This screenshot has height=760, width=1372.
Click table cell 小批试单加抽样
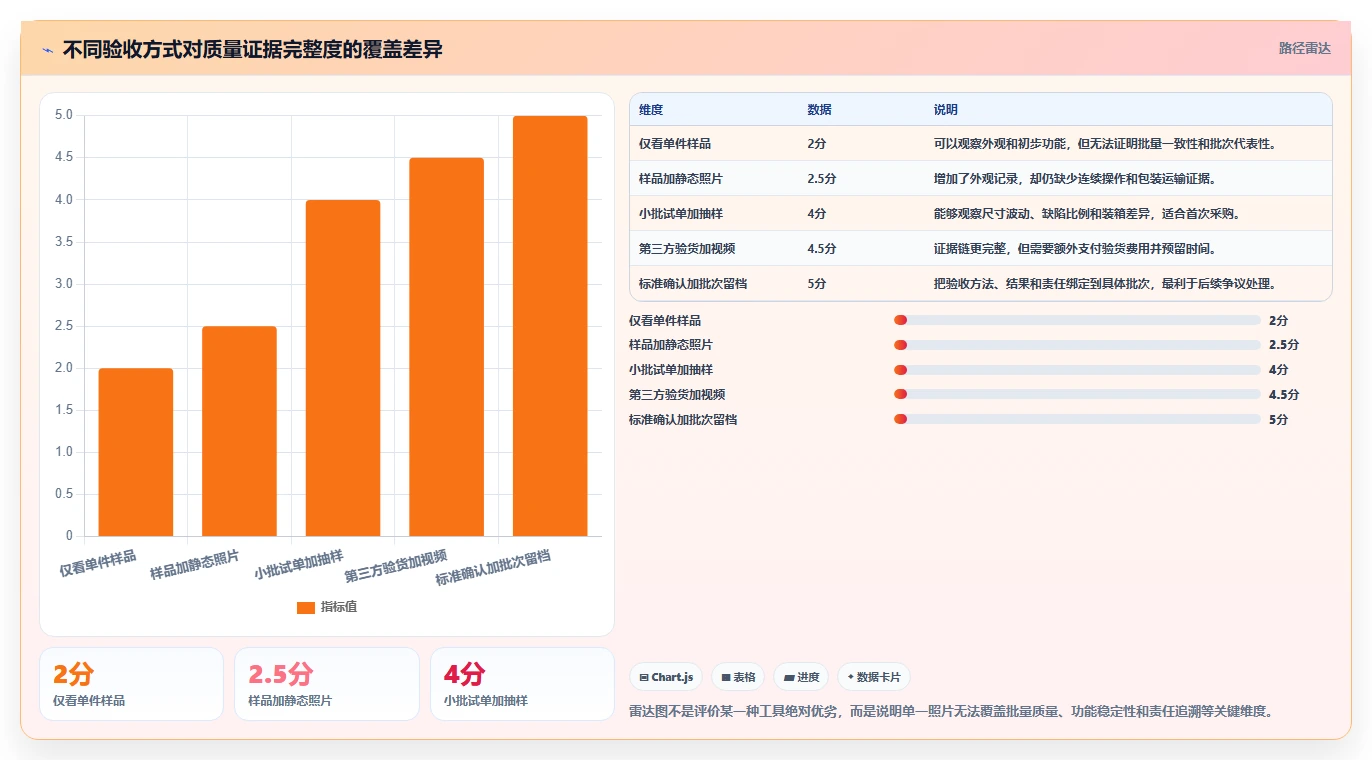point(681,214)
